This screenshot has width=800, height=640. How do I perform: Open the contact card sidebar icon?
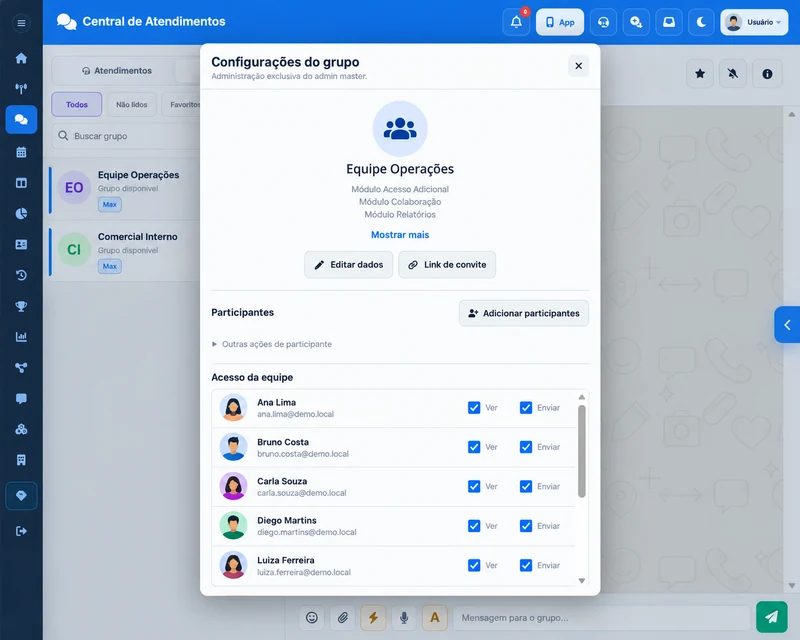21,244
